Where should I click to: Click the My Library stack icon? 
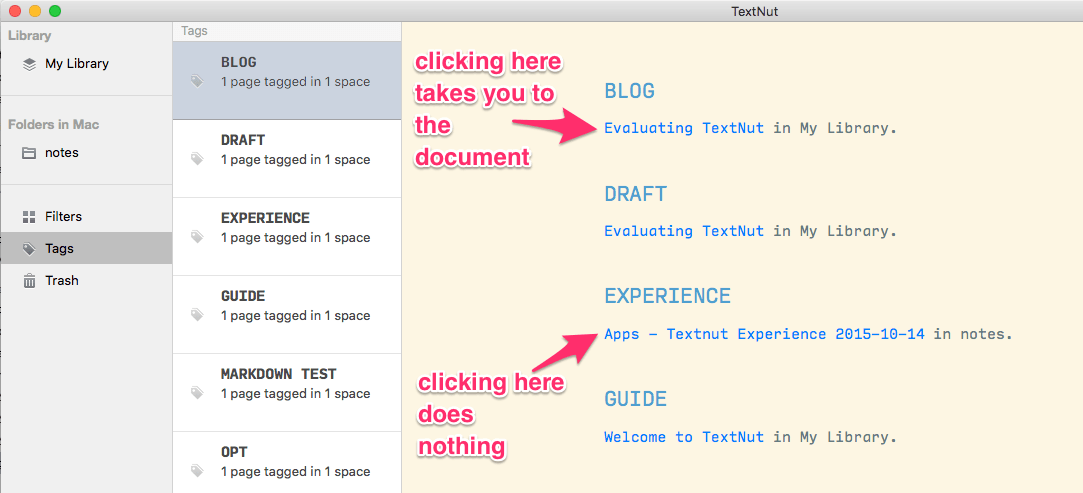pyautogui.click(x=28, y=64)
